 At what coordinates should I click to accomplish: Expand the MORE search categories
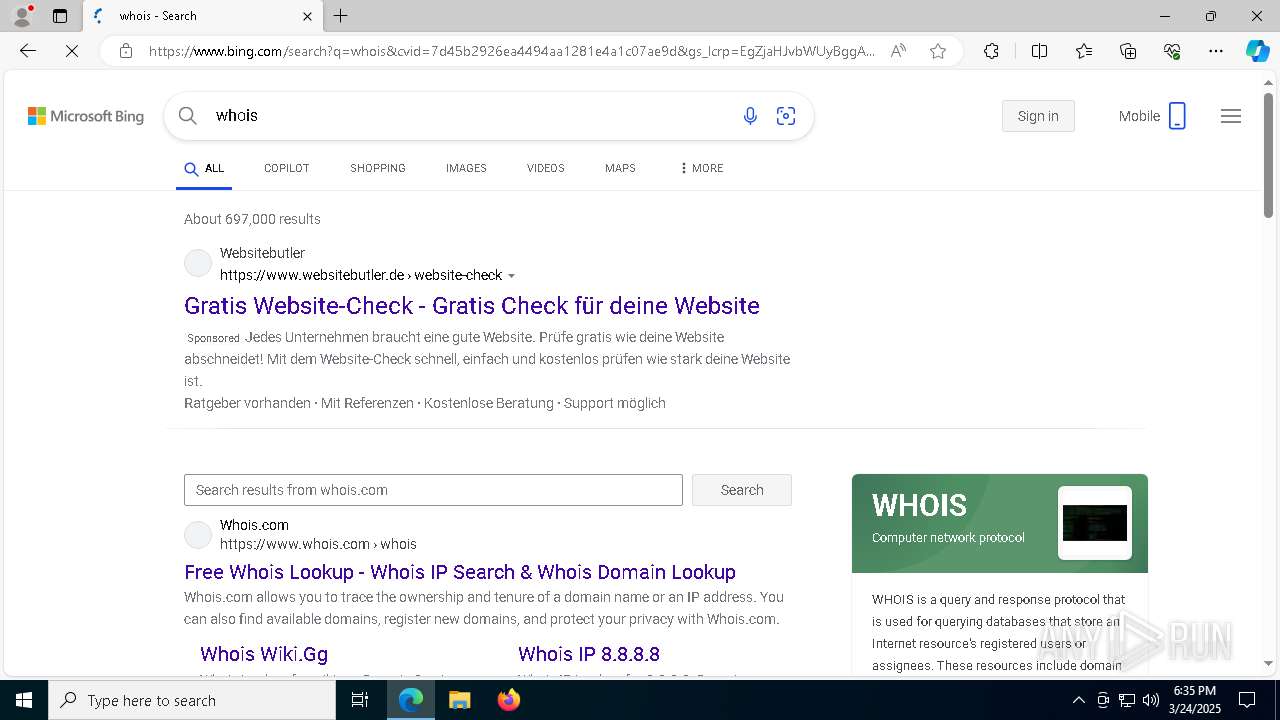pos(701,168)
